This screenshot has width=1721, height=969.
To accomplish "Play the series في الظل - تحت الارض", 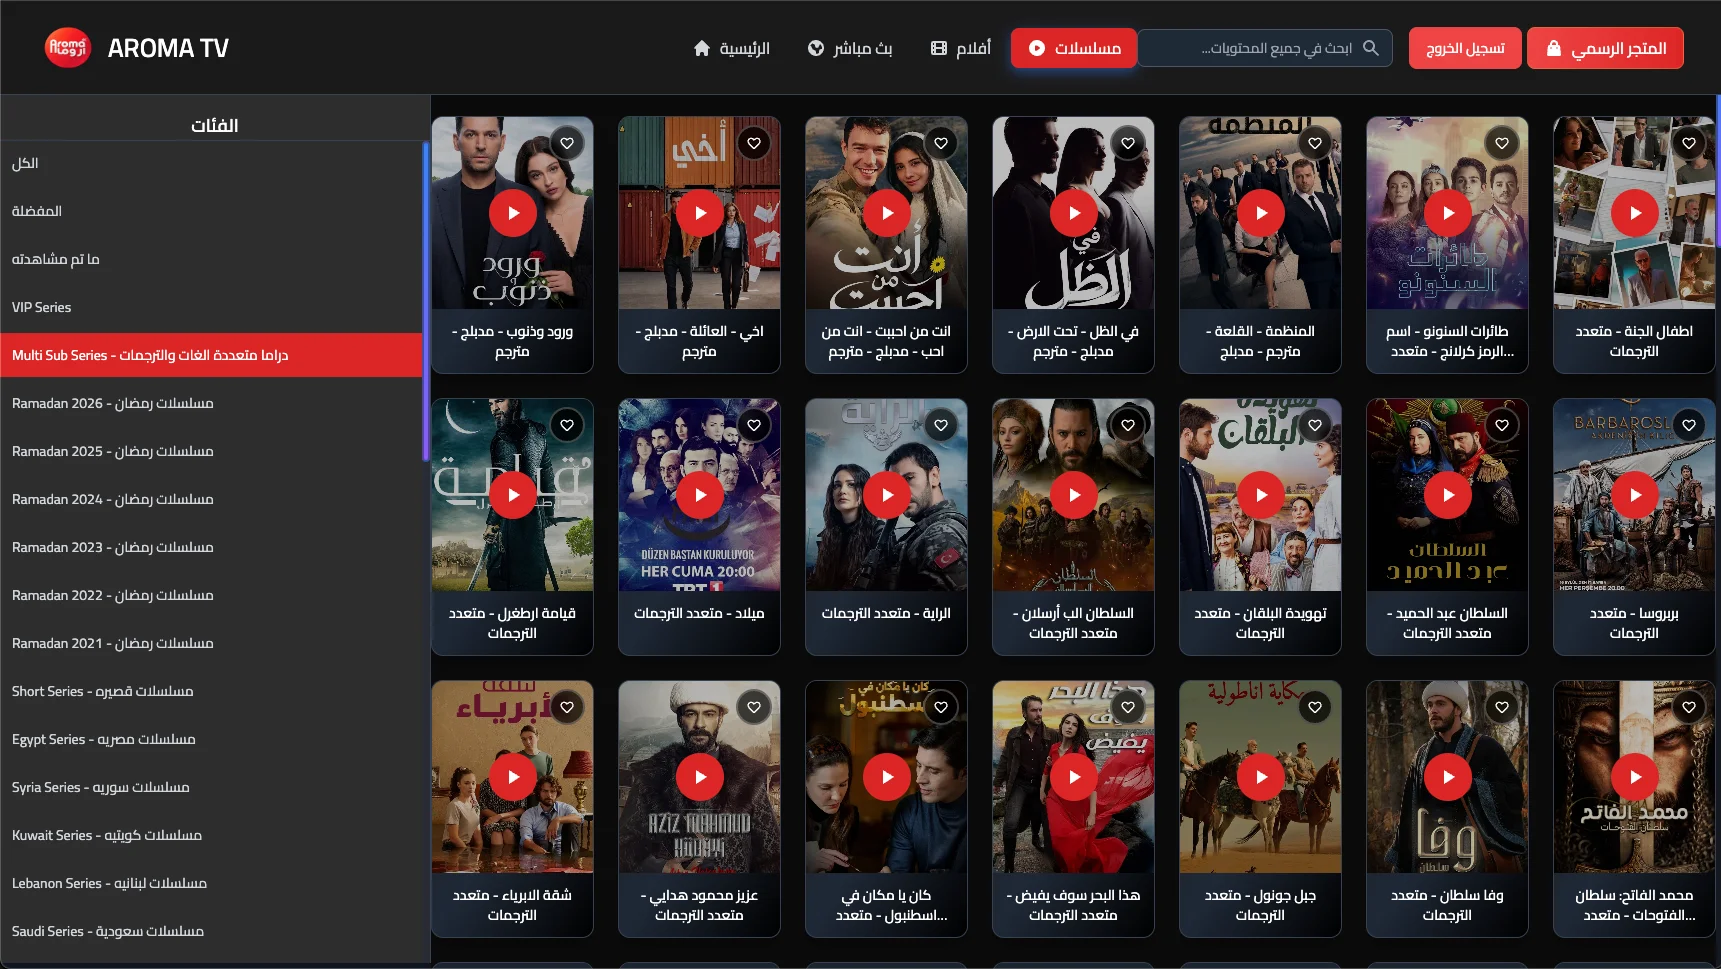I will 1074,213.
